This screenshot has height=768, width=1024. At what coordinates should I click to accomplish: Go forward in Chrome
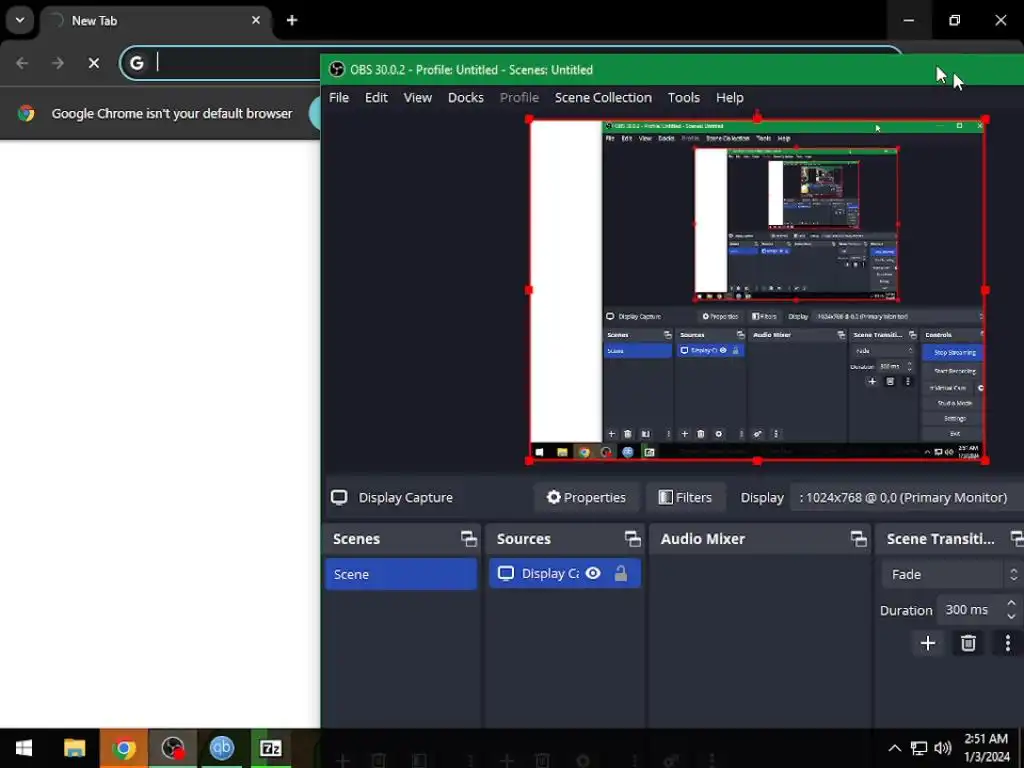pyautogui.click(x=58, y=63)
